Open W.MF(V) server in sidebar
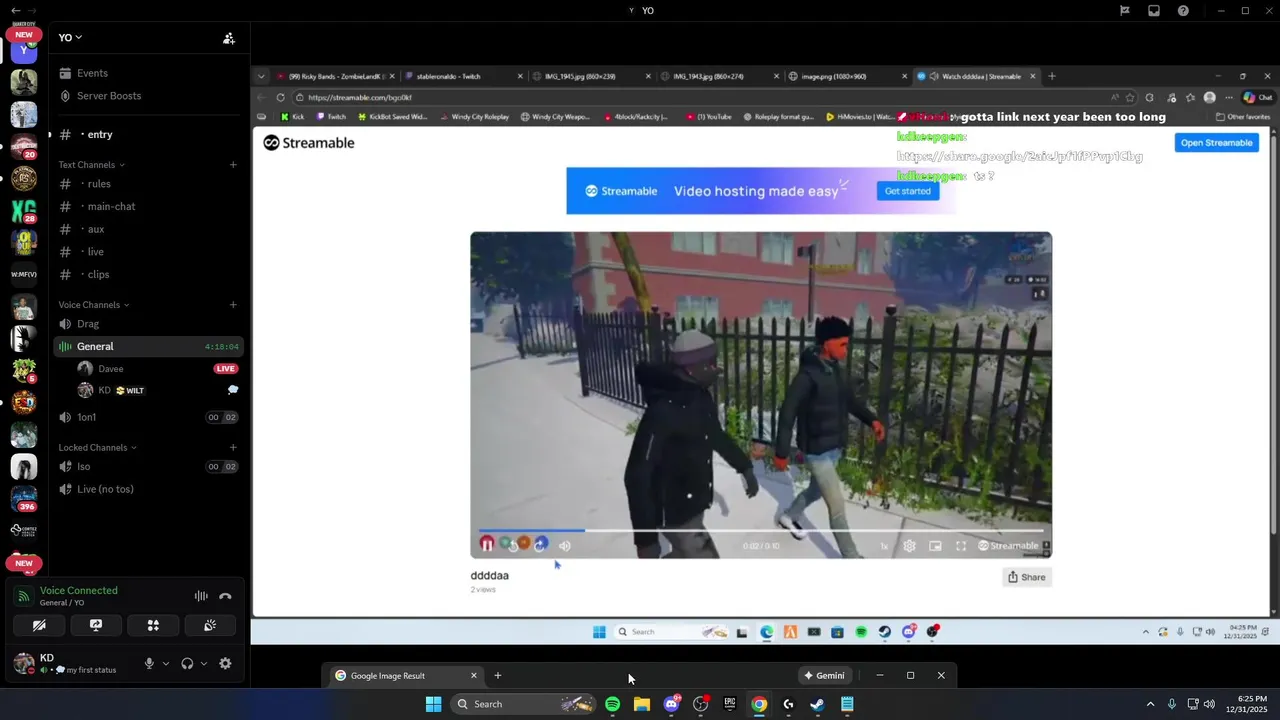 [x=24, y=274]
